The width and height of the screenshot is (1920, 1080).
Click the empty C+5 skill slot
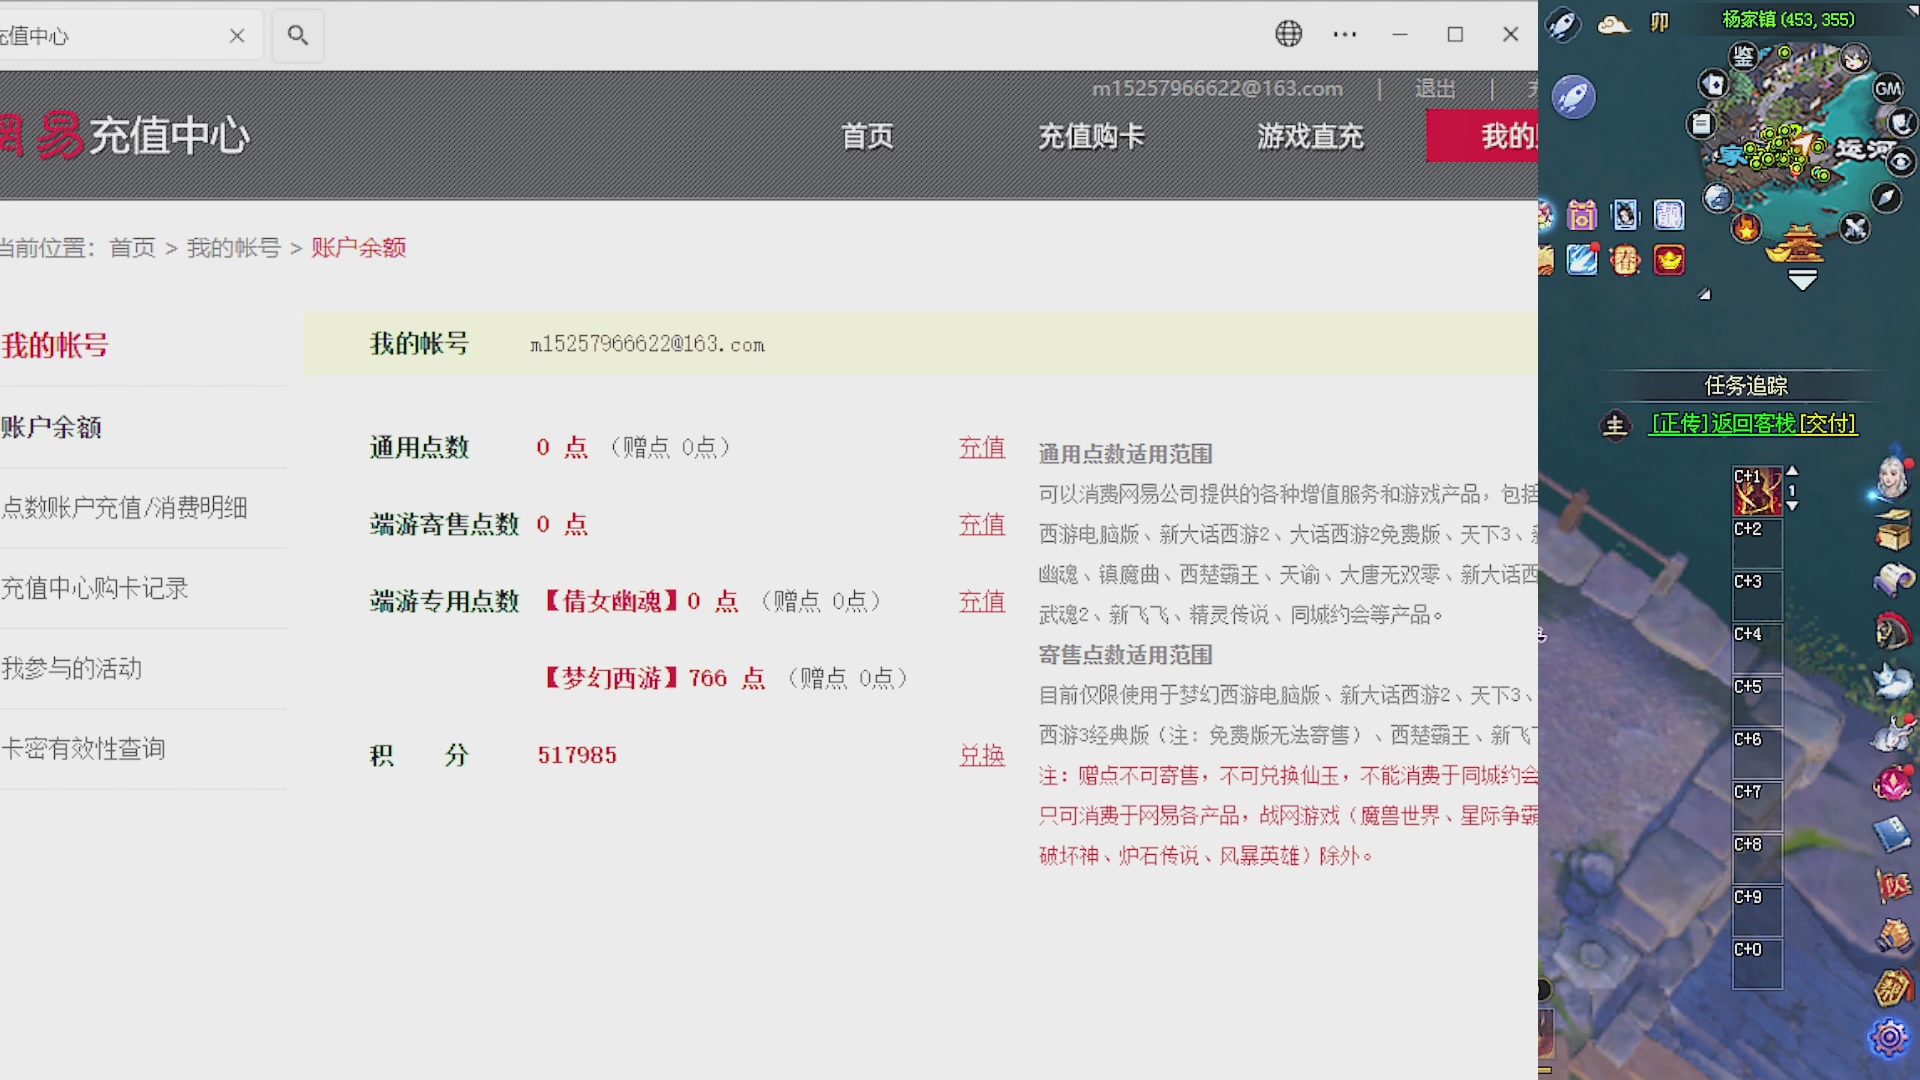[1757, 702]
